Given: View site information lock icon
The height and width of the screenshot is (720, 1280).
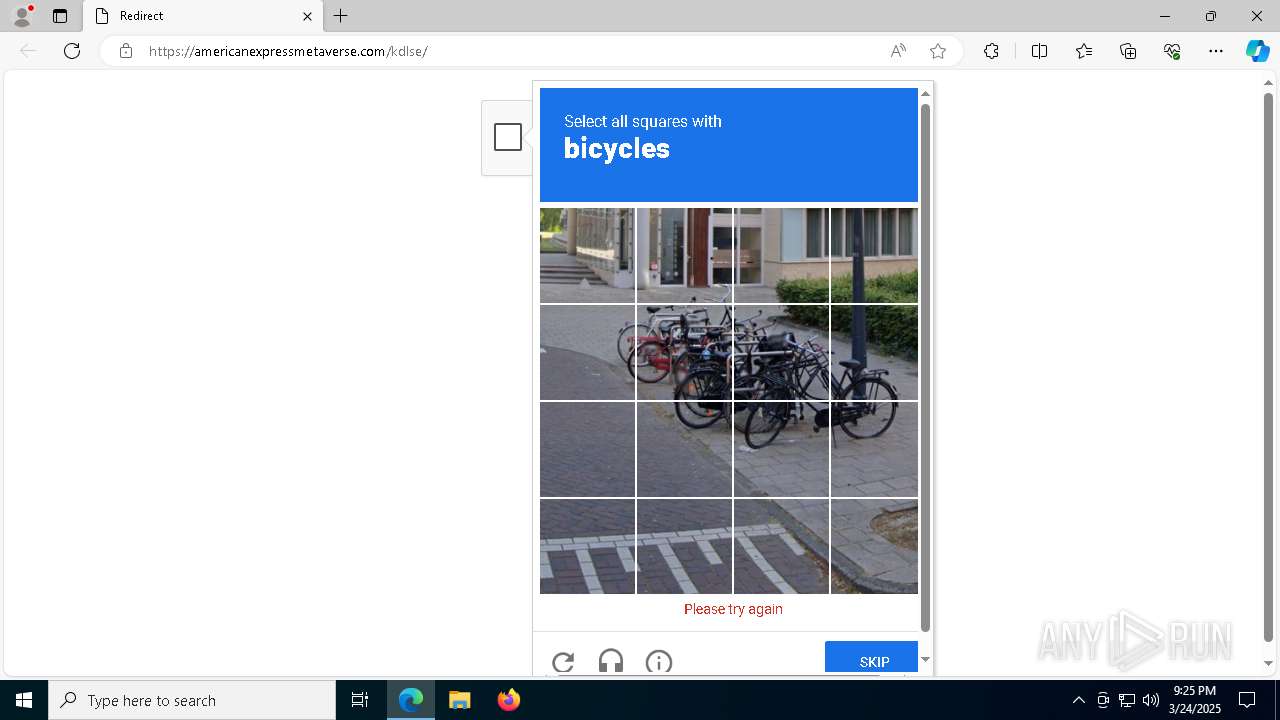Looking at the screenshot, I should coord(125,51).
